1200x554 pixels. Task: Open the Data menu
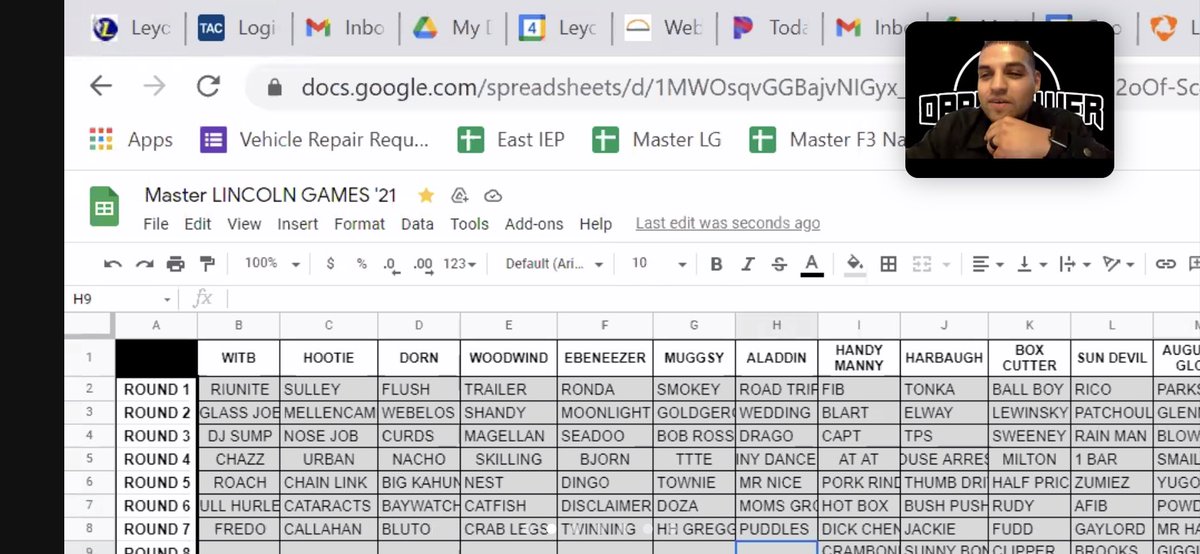point(417,224)
